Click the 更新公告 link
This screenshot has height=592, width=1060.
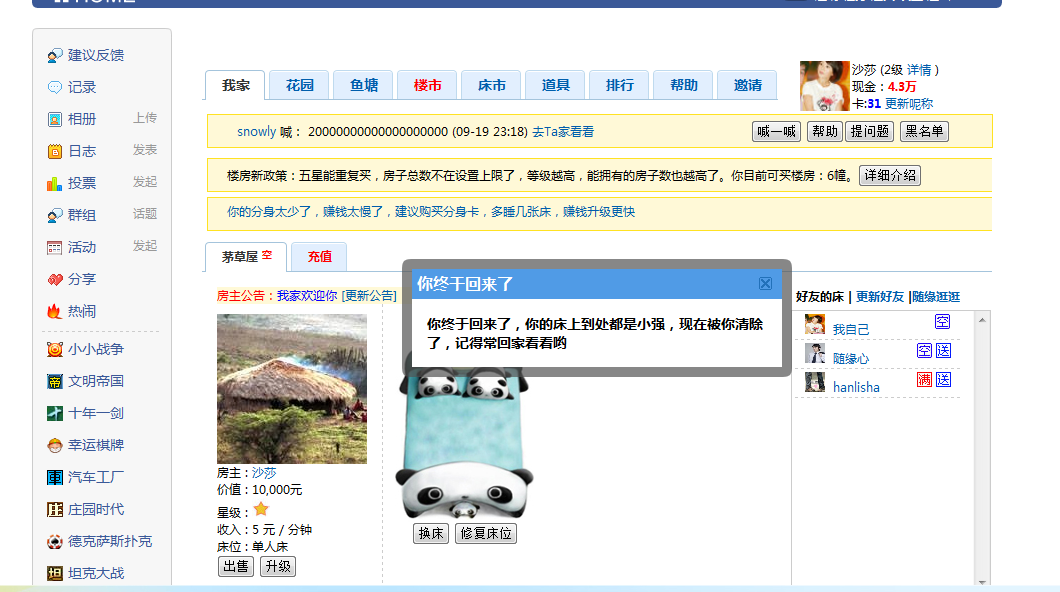(369, 296)
